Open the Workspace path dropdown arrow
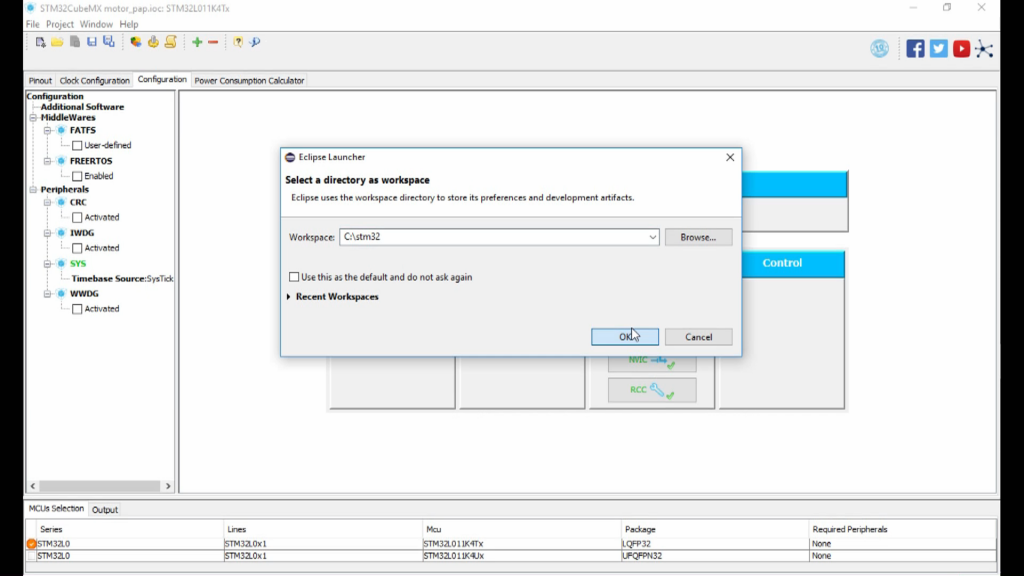This screenshot has height=576, width=1024. click(652, 238)
